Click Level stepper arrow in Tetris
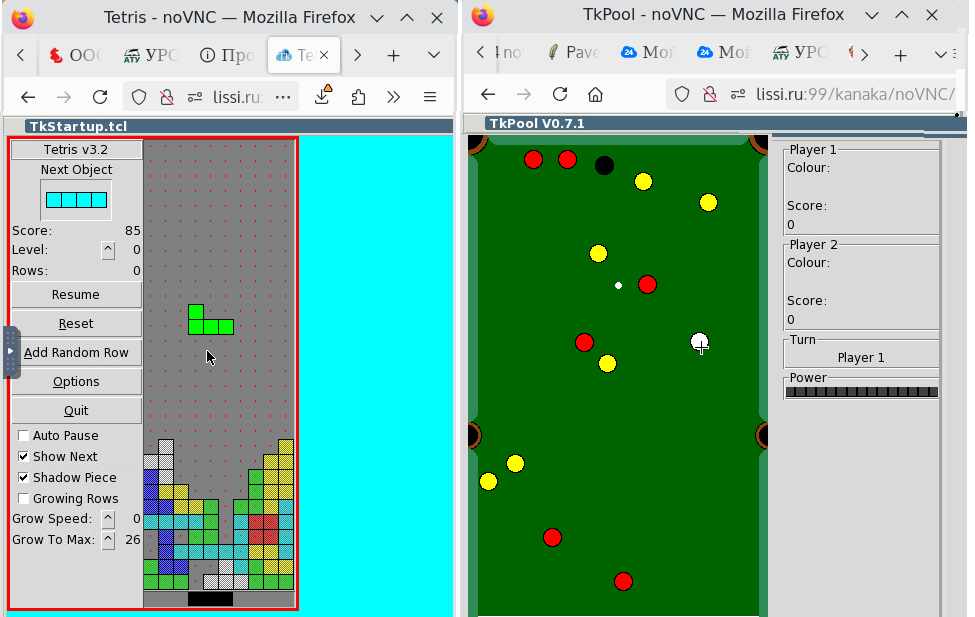The image size is (975, 617). pyautogui.click(x=108, y=250)
